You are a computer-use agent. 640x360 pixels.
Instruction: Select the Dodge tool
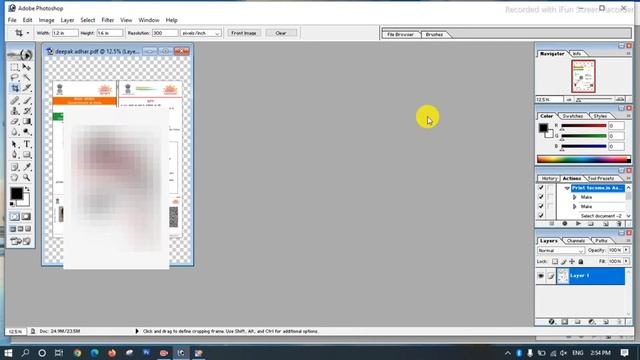pyautogui.click(x=27, y=132)
